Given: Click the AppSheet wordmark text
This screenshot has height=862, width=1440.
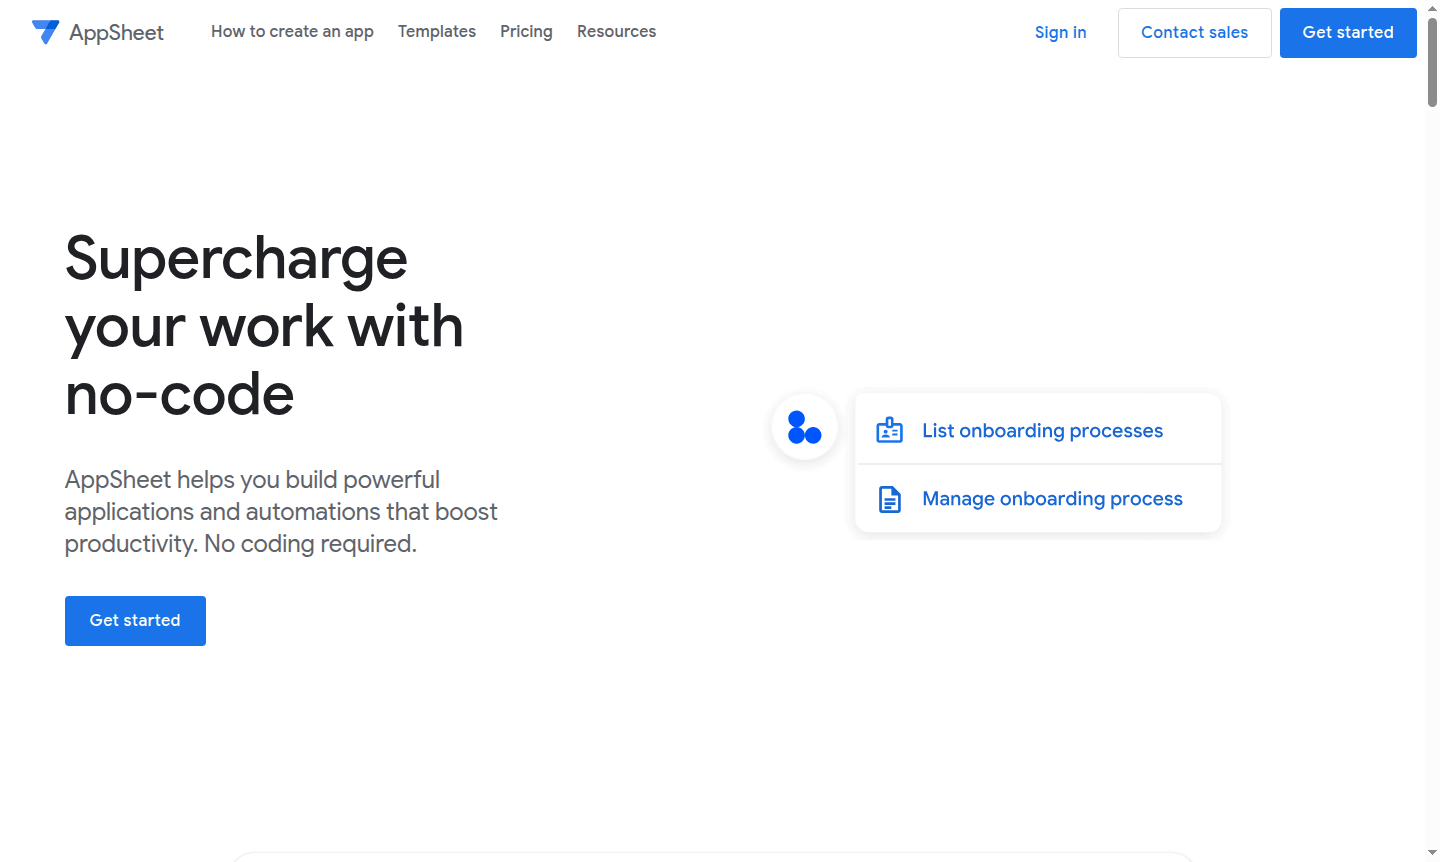Looking at the screenshot, I should [x=115, y=32].
